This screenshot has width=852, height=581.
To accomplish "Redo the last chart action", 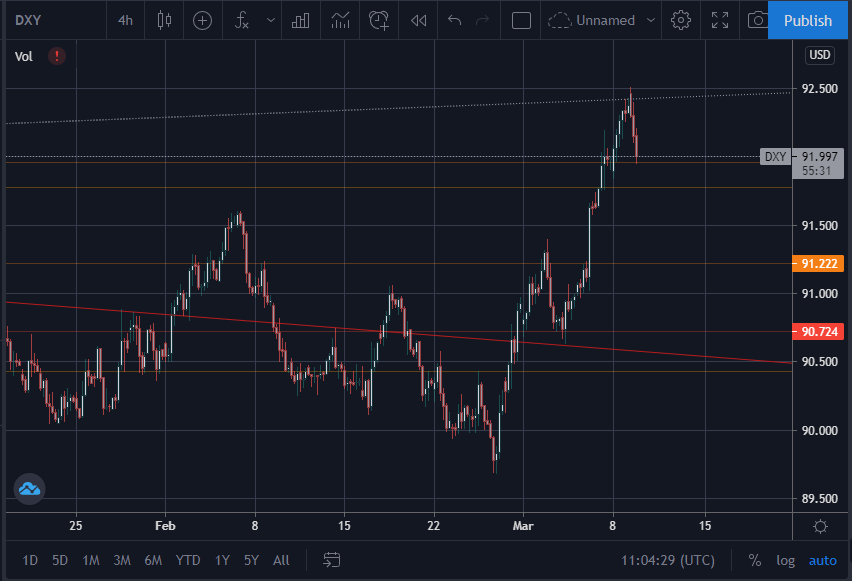I will coord(482,21).
